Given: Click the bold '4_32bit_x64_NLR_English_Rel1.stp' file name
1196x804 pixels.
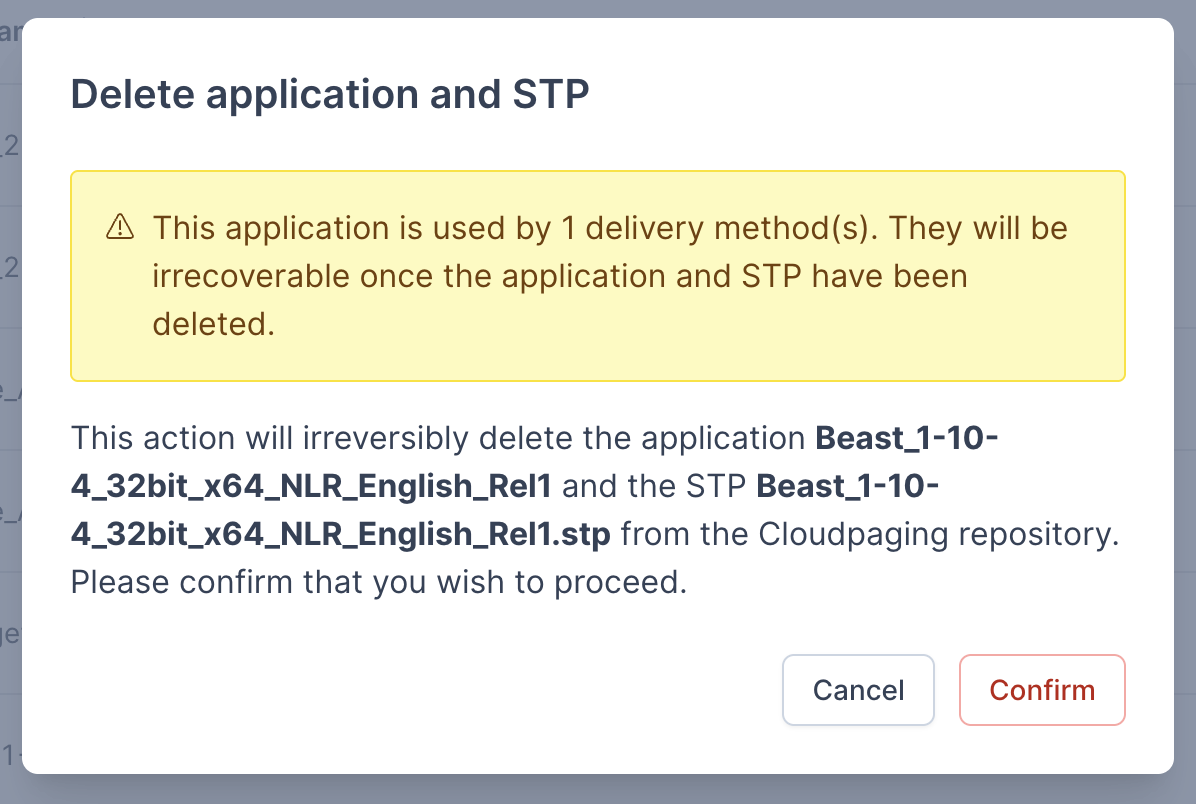Looking at the screenshot, I should coord(340,534).
